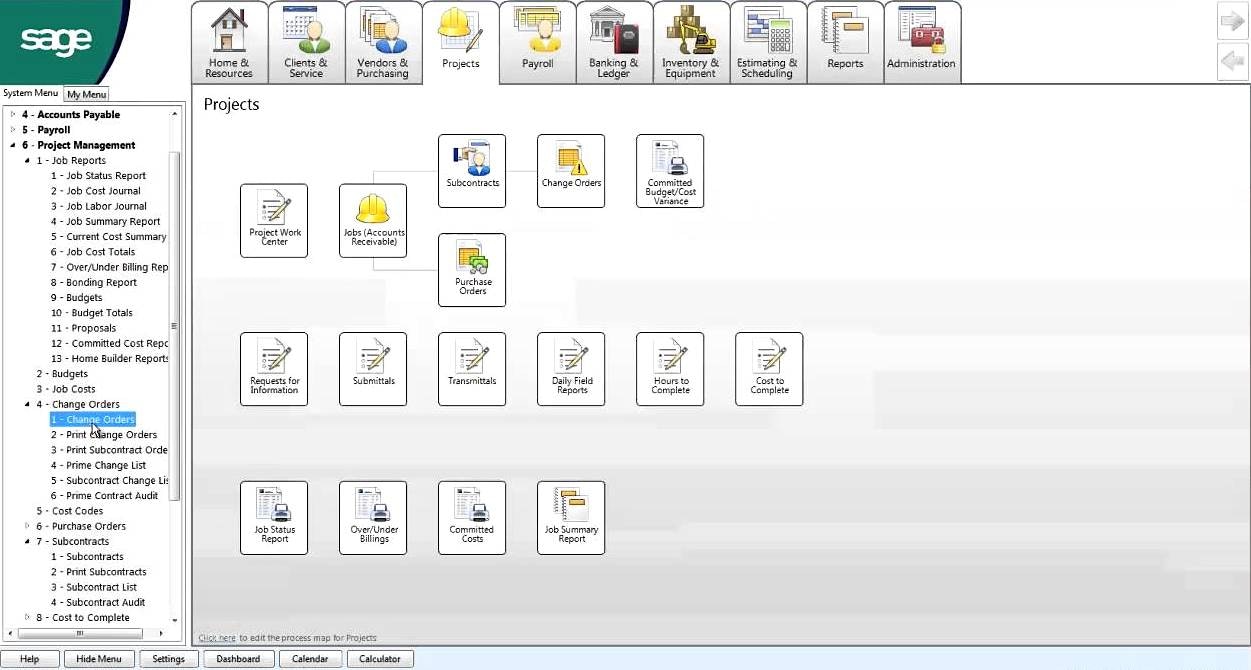Open Requests for Information icon

click(x=274, y=368)
